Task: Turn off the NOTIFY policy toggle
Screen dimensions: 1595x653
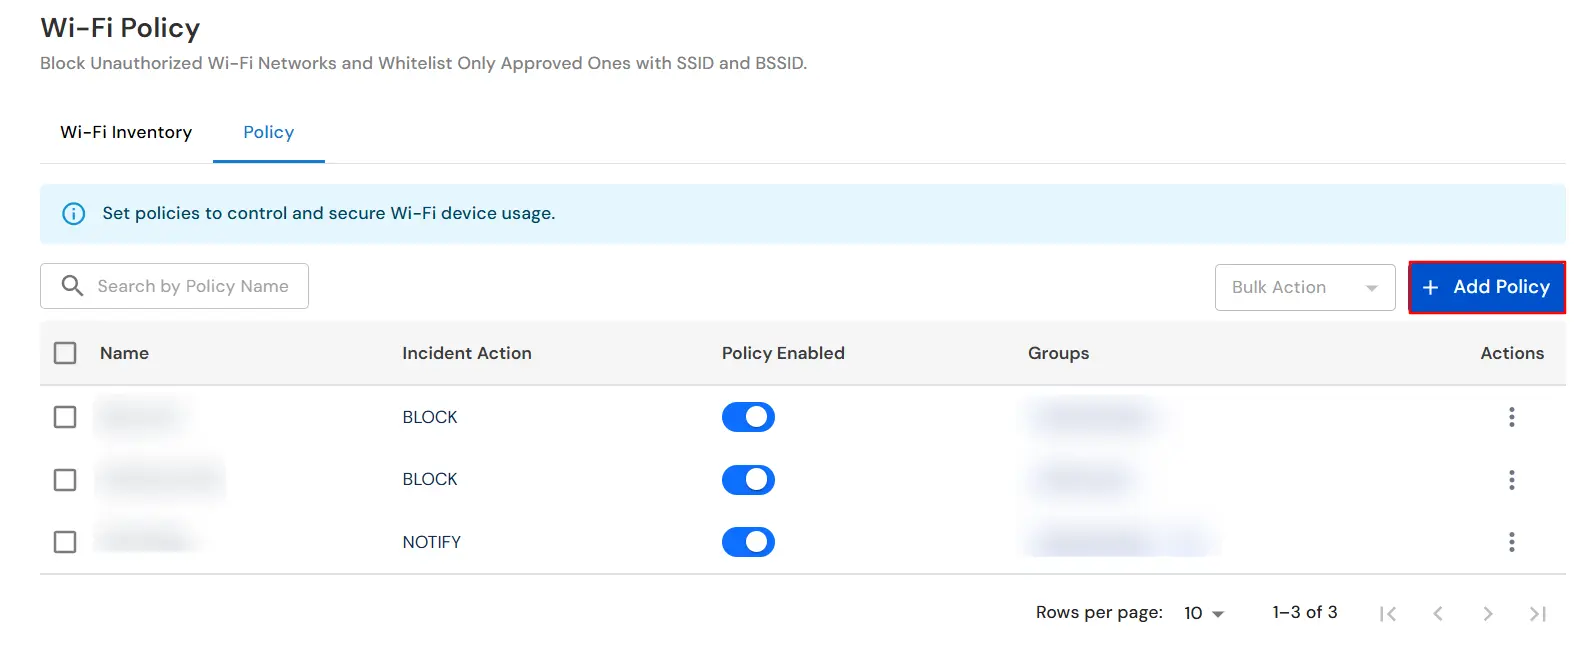Action: click(x=748, y=542)
